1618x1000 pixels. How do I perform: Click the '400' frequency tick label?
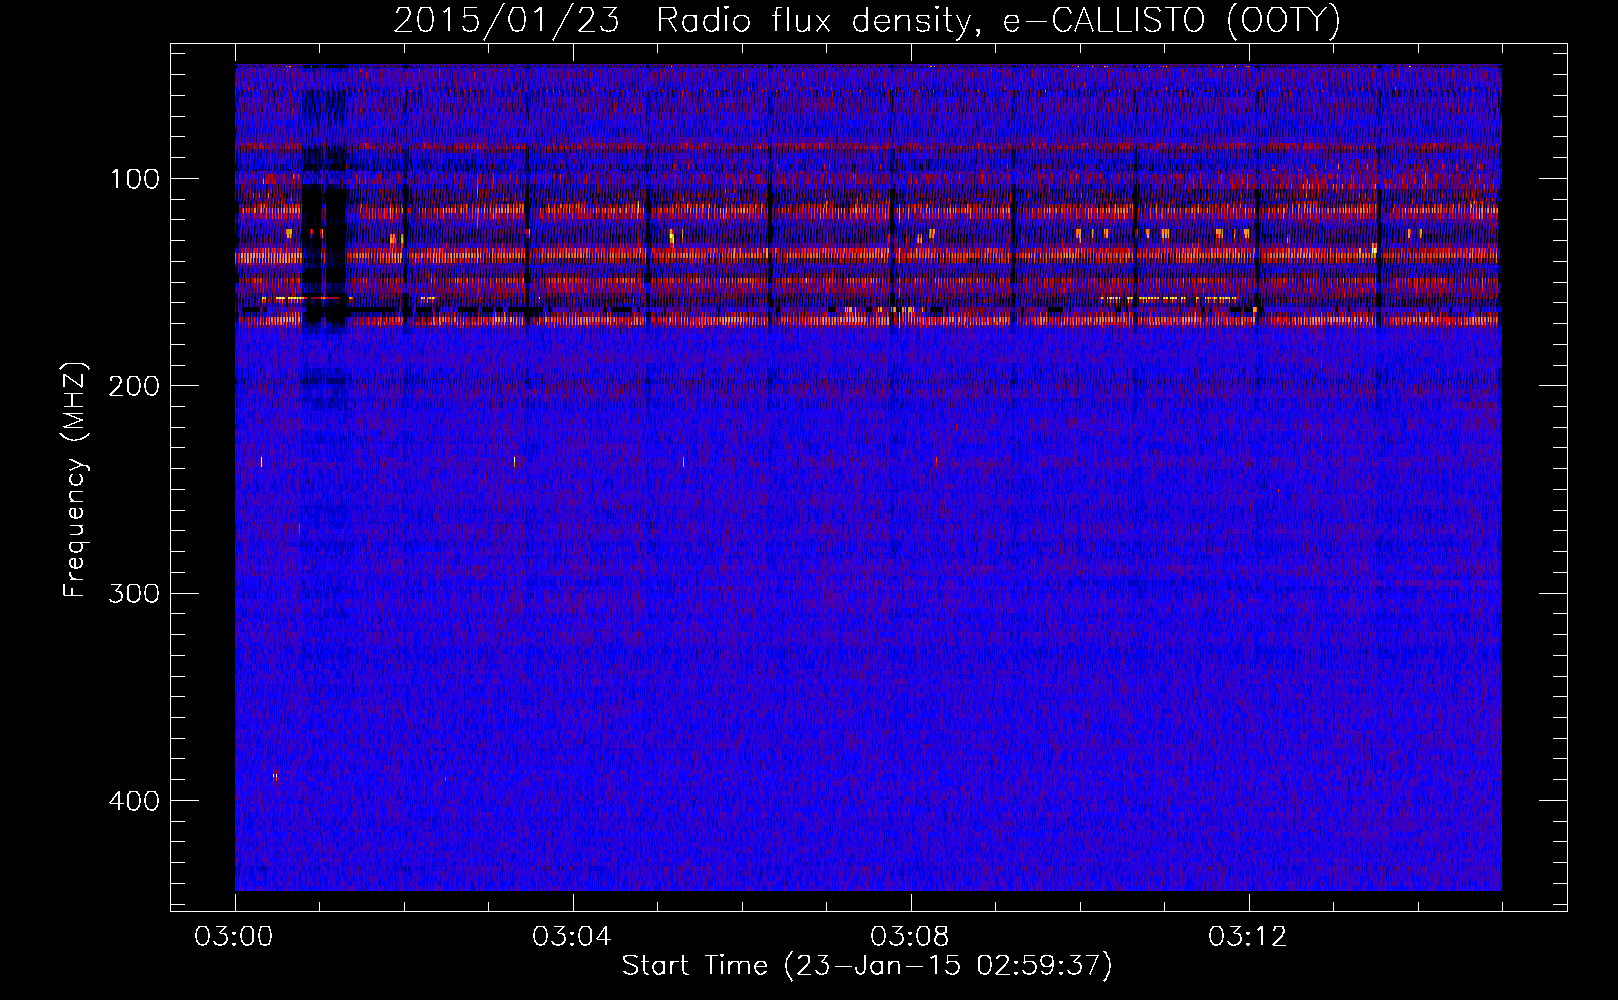[133, 801]
